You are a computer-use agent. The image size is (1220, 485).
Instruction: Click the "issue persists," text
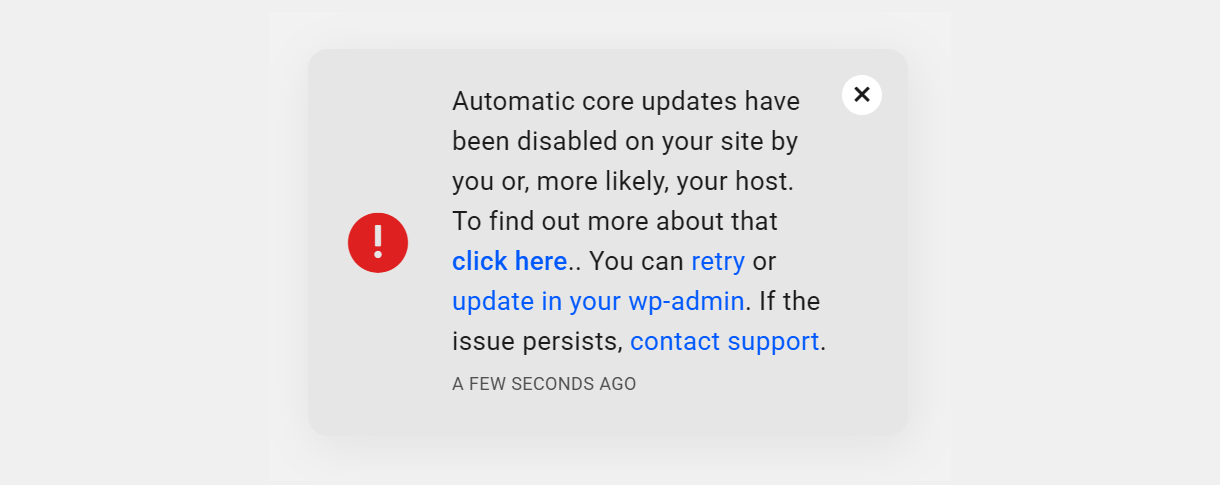[537, 342]
